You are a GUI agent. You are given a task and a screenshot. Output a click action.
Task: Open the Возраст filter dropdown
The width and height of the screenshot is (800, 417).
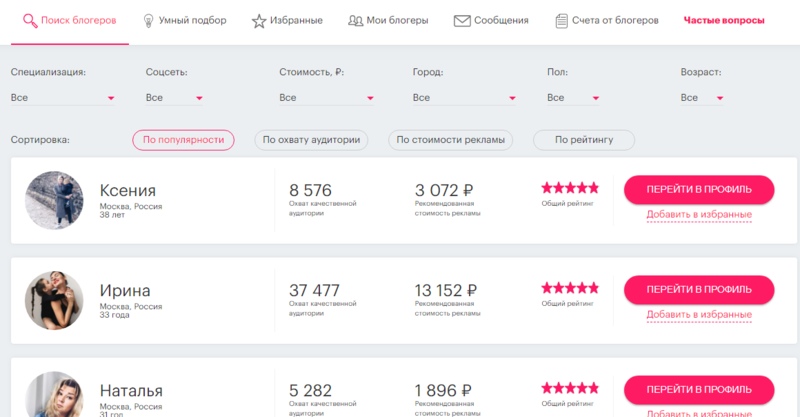(x=701, y=98)
